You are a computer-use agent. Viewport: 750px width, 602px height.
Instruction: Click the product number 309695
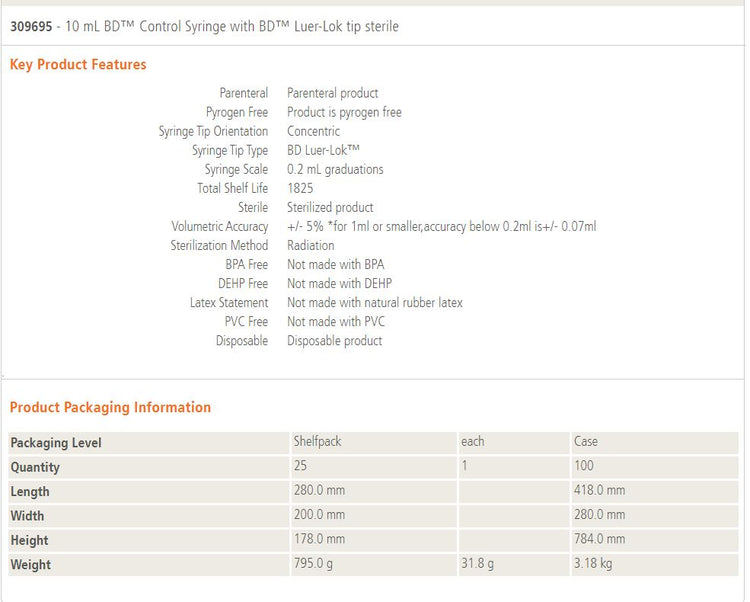[31, 26]
